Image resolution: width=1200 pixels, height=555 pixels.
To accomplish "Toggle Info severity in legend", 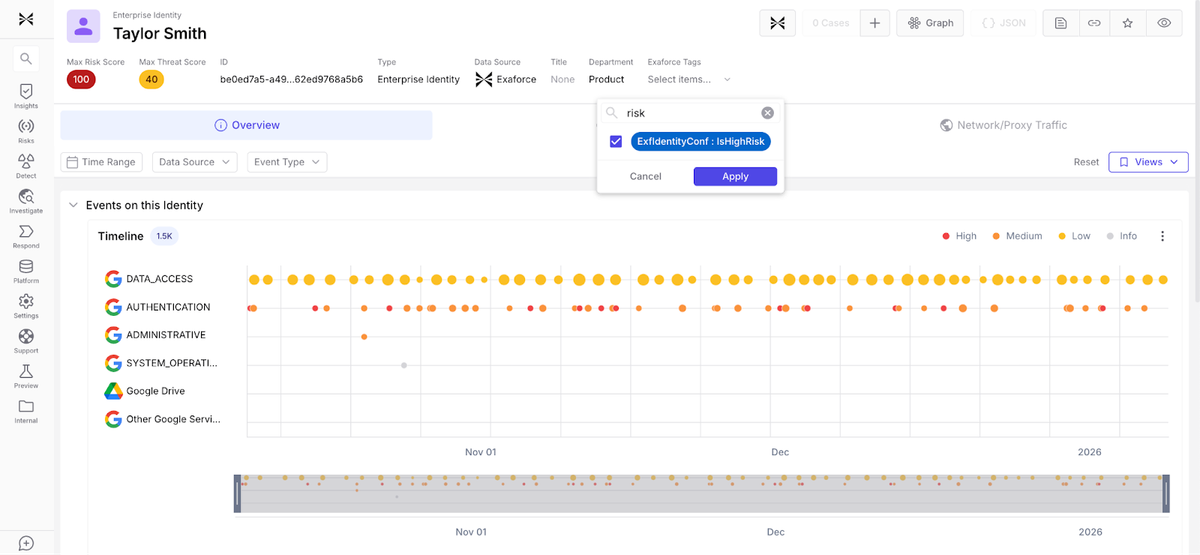I will 1122,236.
